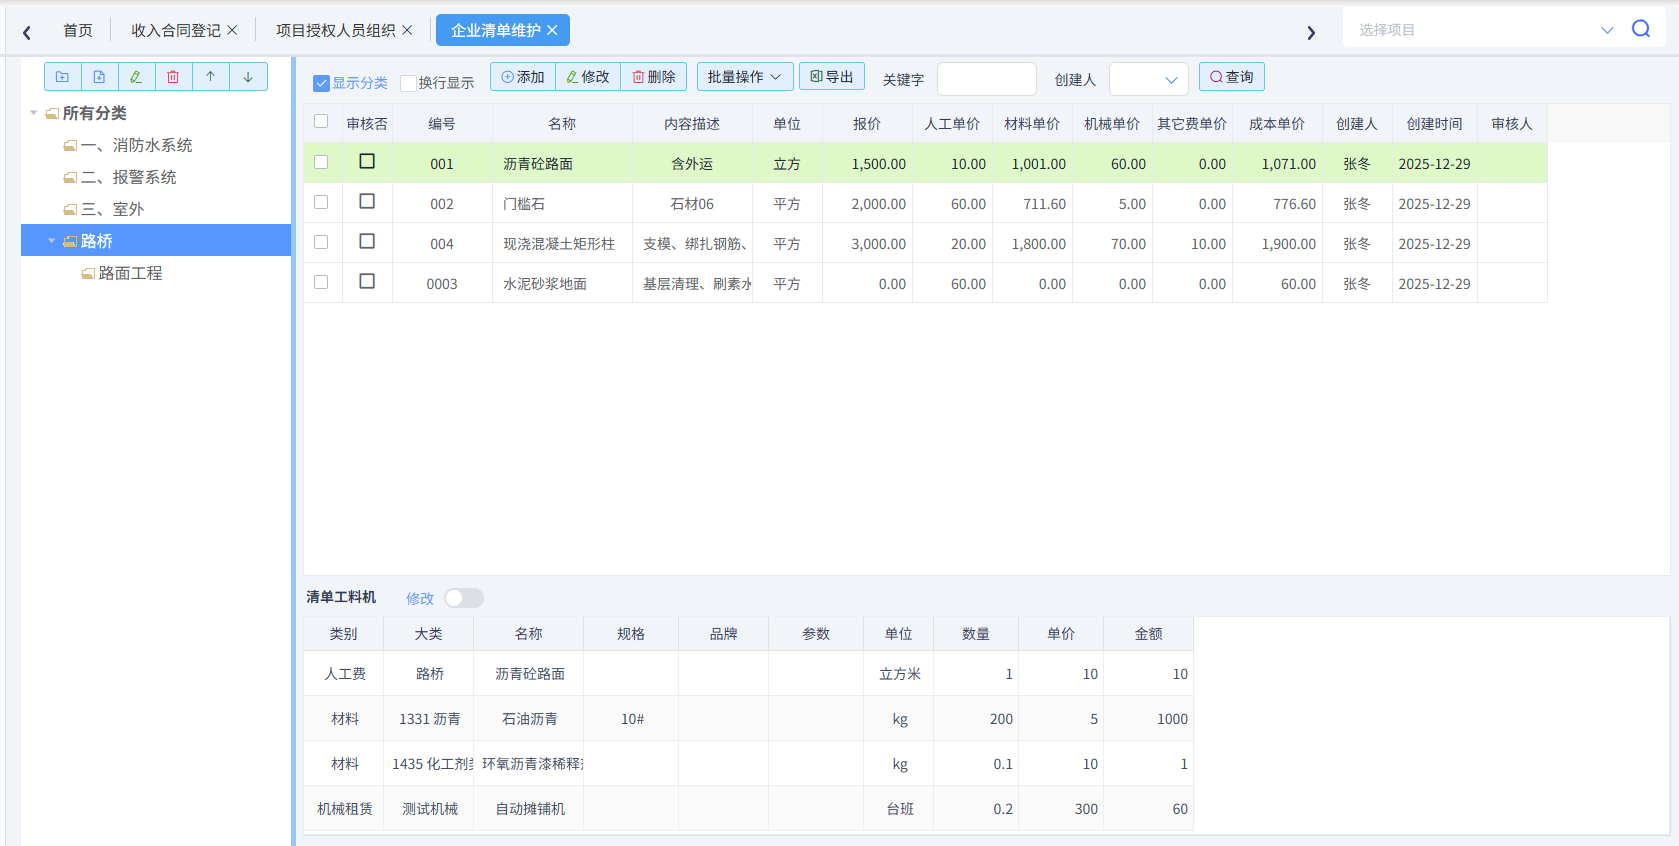1679x846 pixels.
Task: Switch to the 项目授权人员组织 tab
Action: pyautogui.click(x=336, y=30)
